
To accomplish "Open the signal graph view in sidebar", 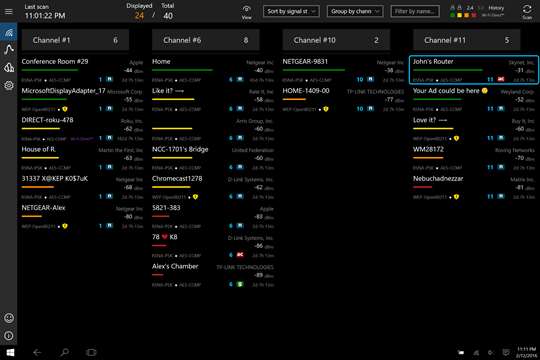I will point(9,50).
